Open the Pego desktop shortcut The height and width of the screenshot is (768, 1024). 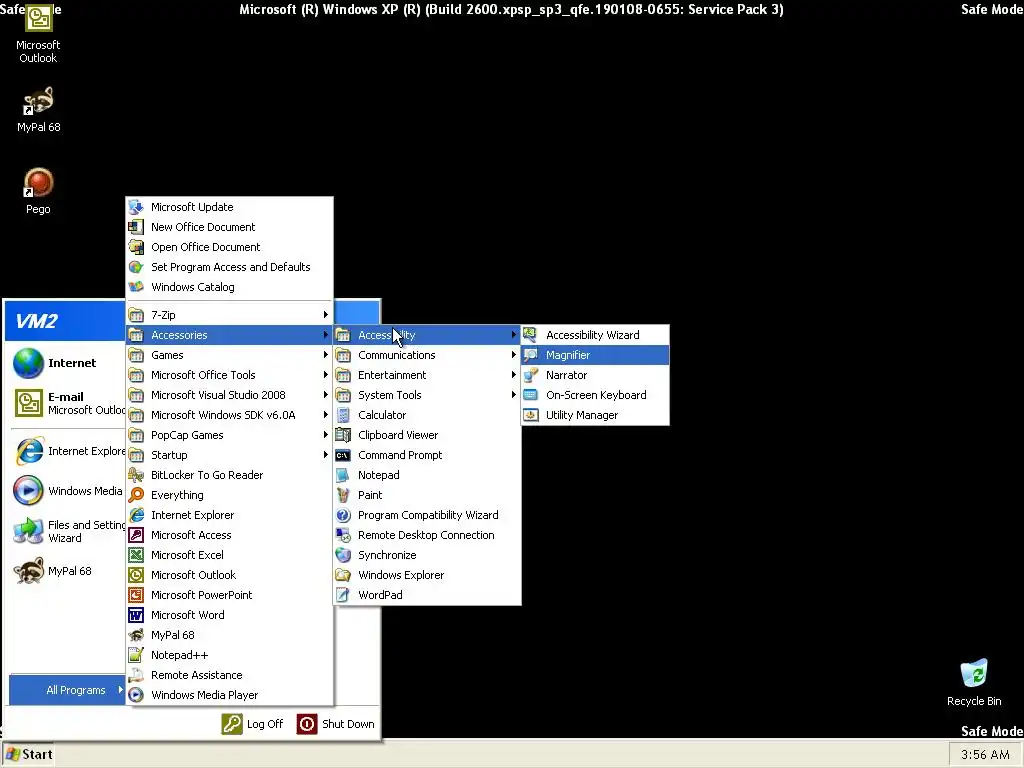pyautogui.click(x=38, y=191)
